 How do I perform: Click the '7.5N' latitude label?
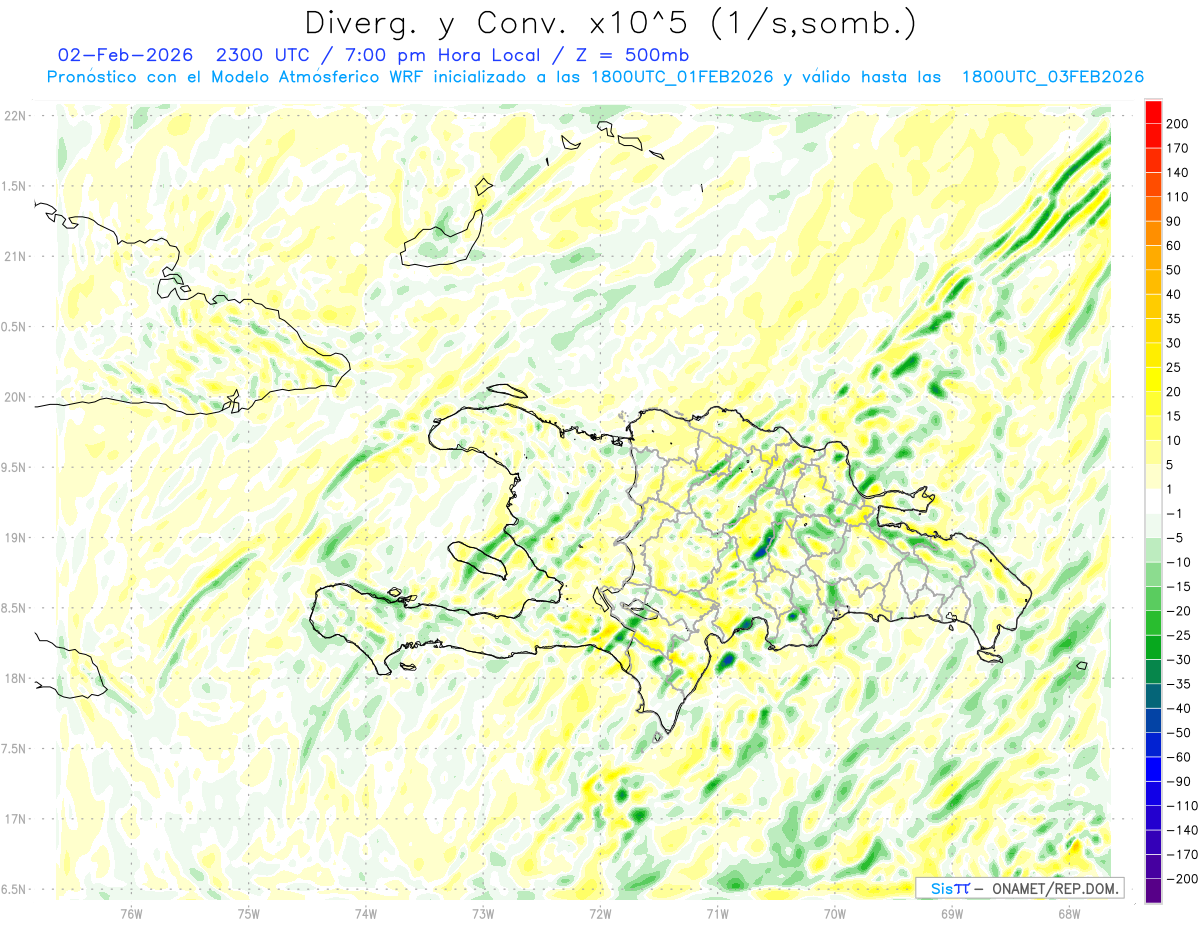(15, 748)
